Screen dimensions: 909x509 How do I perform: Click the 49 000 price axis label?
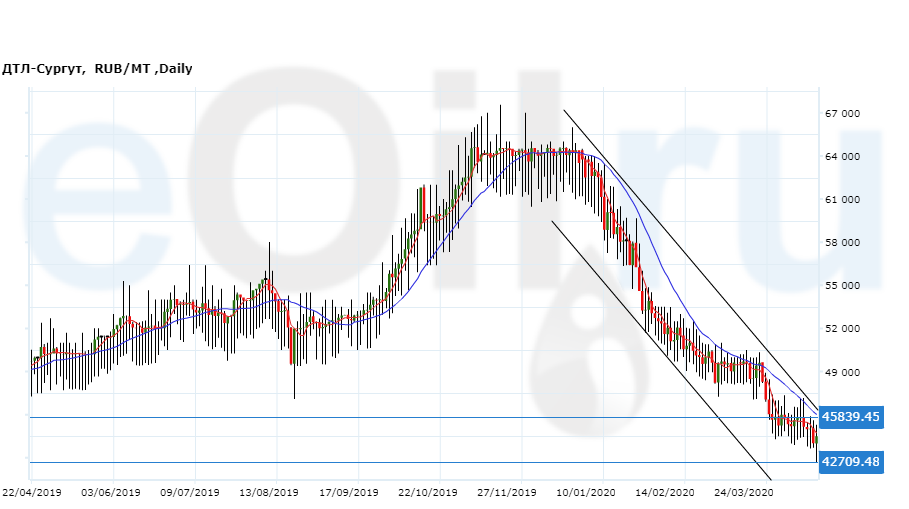click(x=842, y=372)
